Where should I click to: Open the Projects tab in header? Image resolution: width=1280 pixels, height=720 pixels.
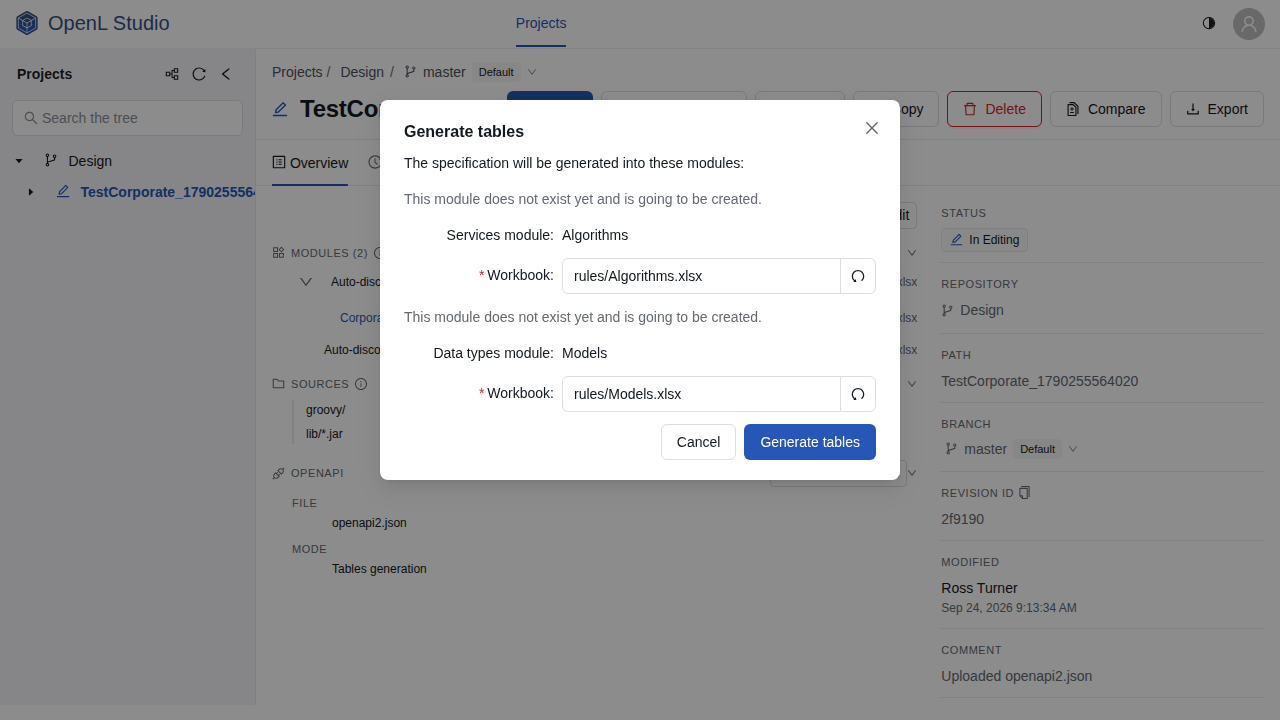click(x=541, y=23)
